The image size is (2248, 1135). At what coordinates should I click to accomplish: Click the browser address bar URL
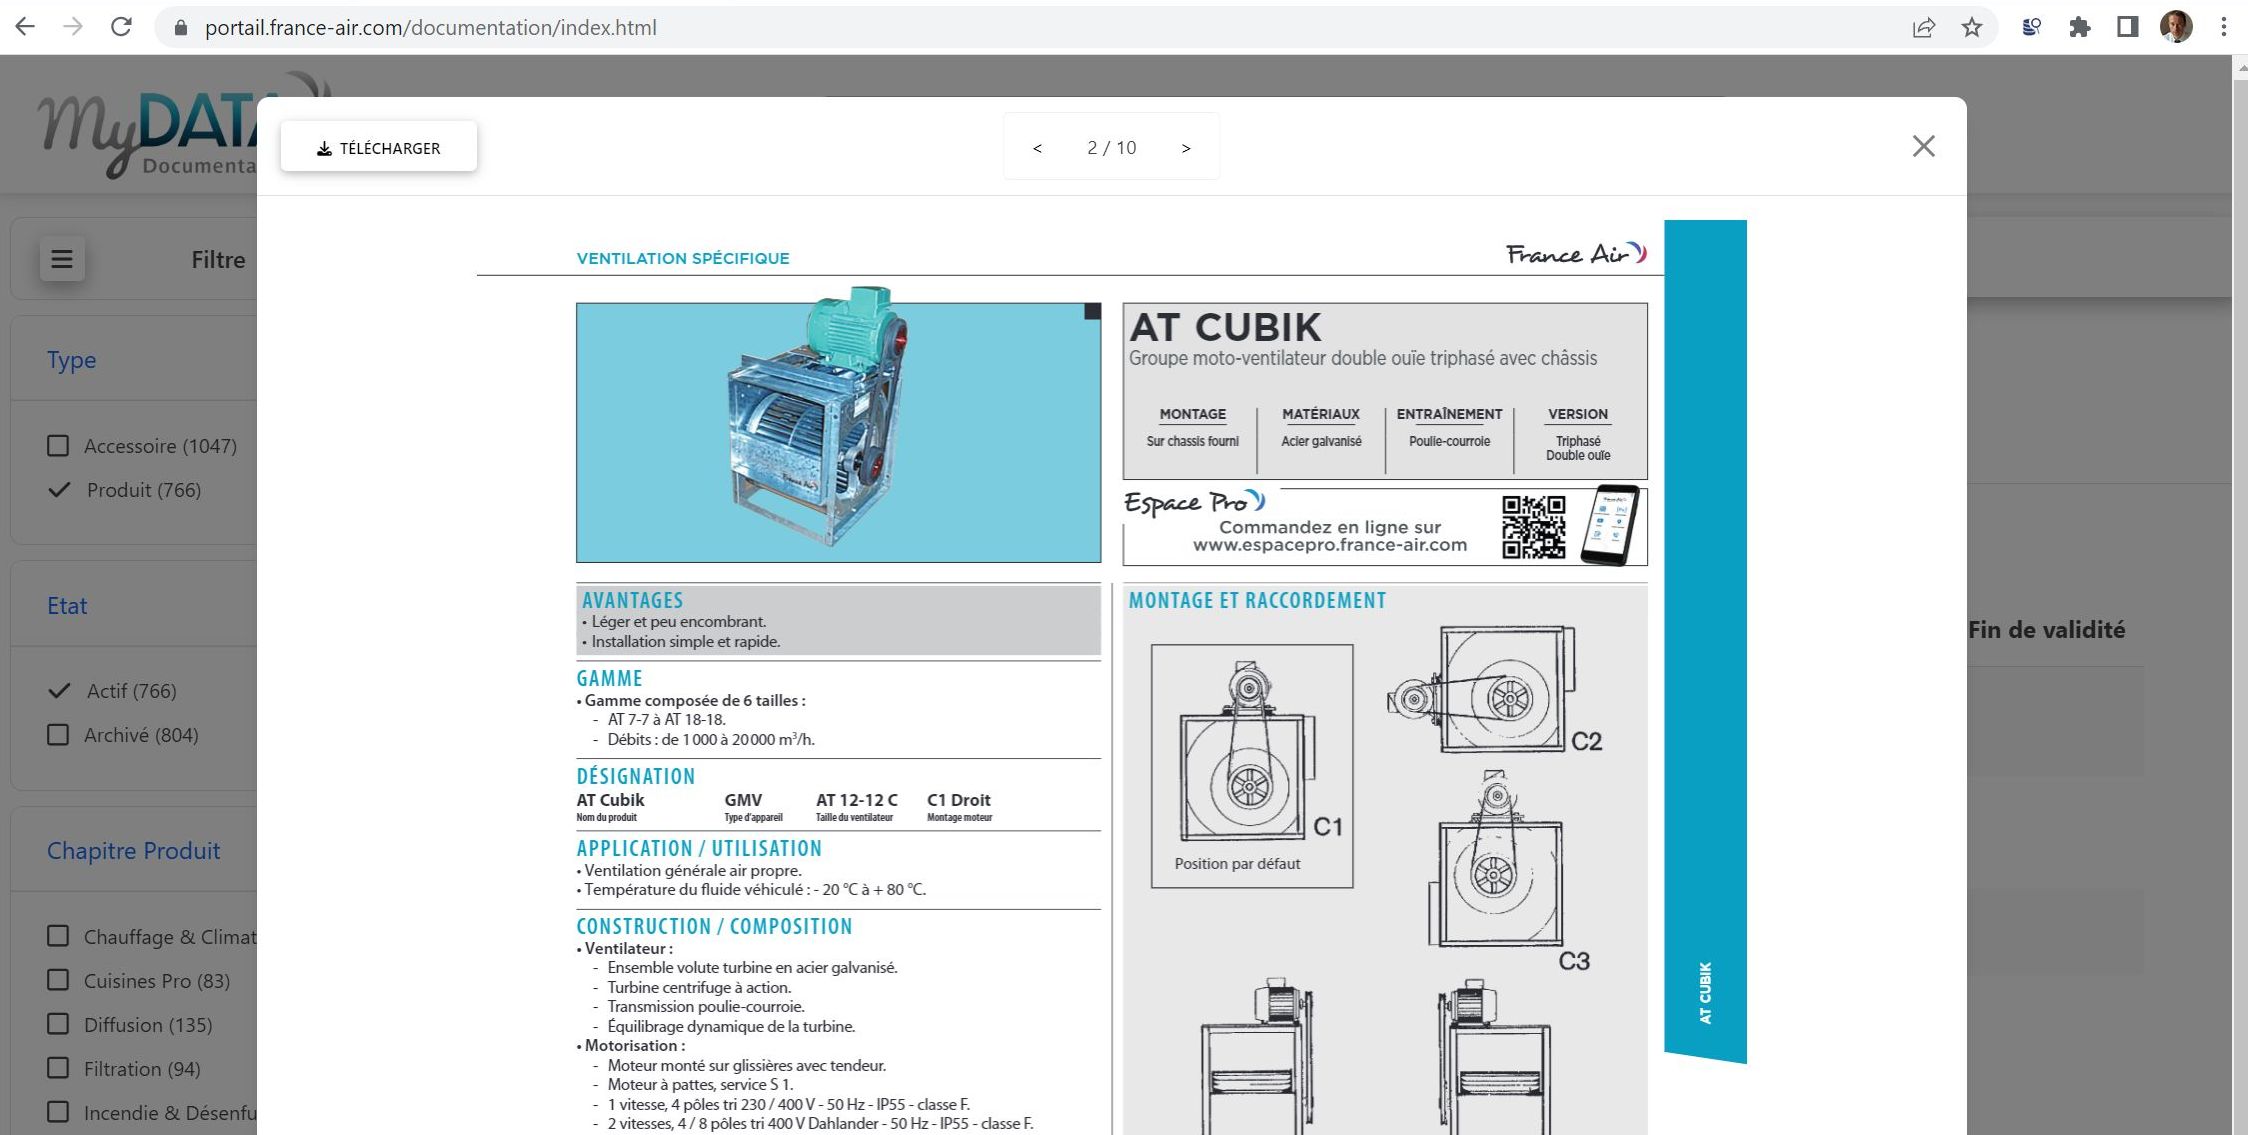(431, 28)
